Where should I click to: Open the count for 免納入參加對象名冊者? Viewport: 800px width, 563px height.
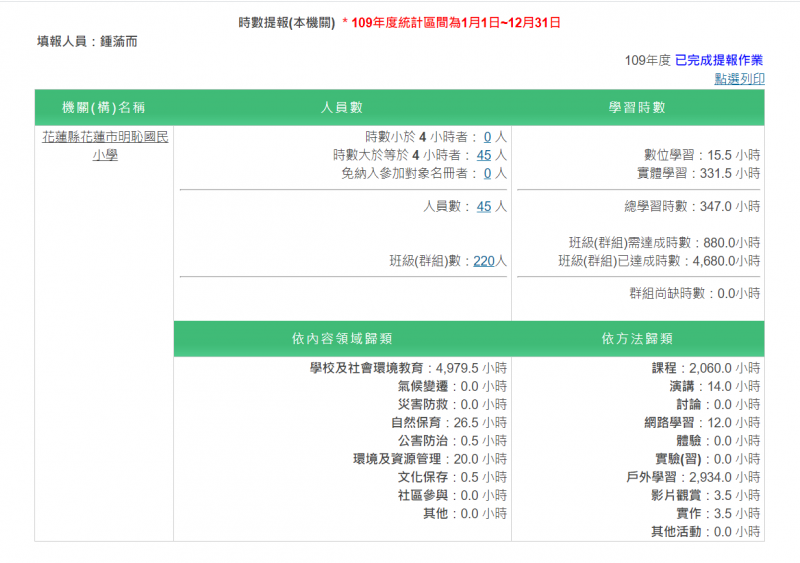point(487,173)
